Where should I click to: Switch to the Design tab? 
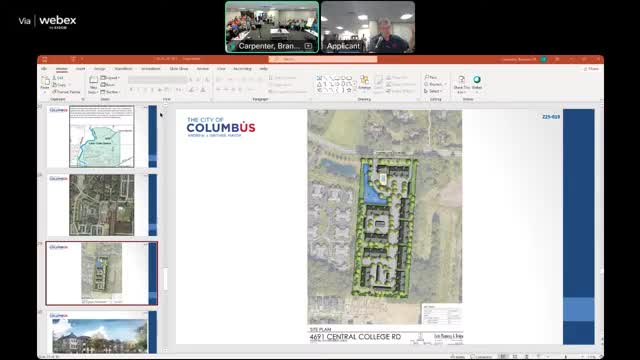pos(100,69)
